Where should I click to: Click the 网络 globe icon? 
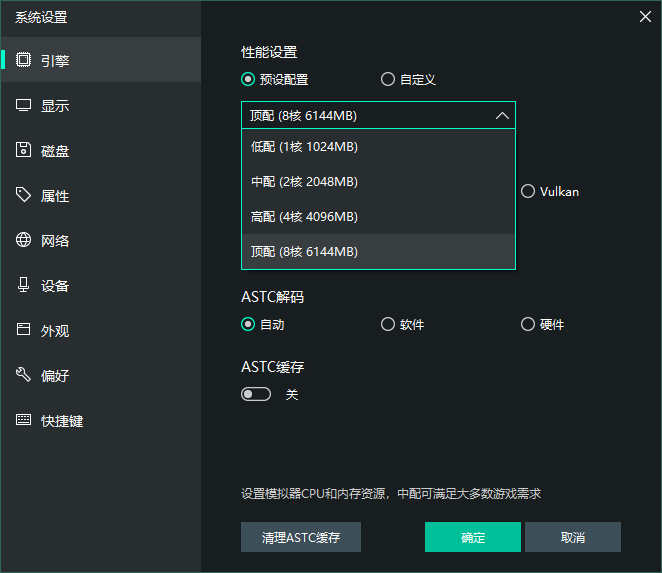tap(23, 240)
